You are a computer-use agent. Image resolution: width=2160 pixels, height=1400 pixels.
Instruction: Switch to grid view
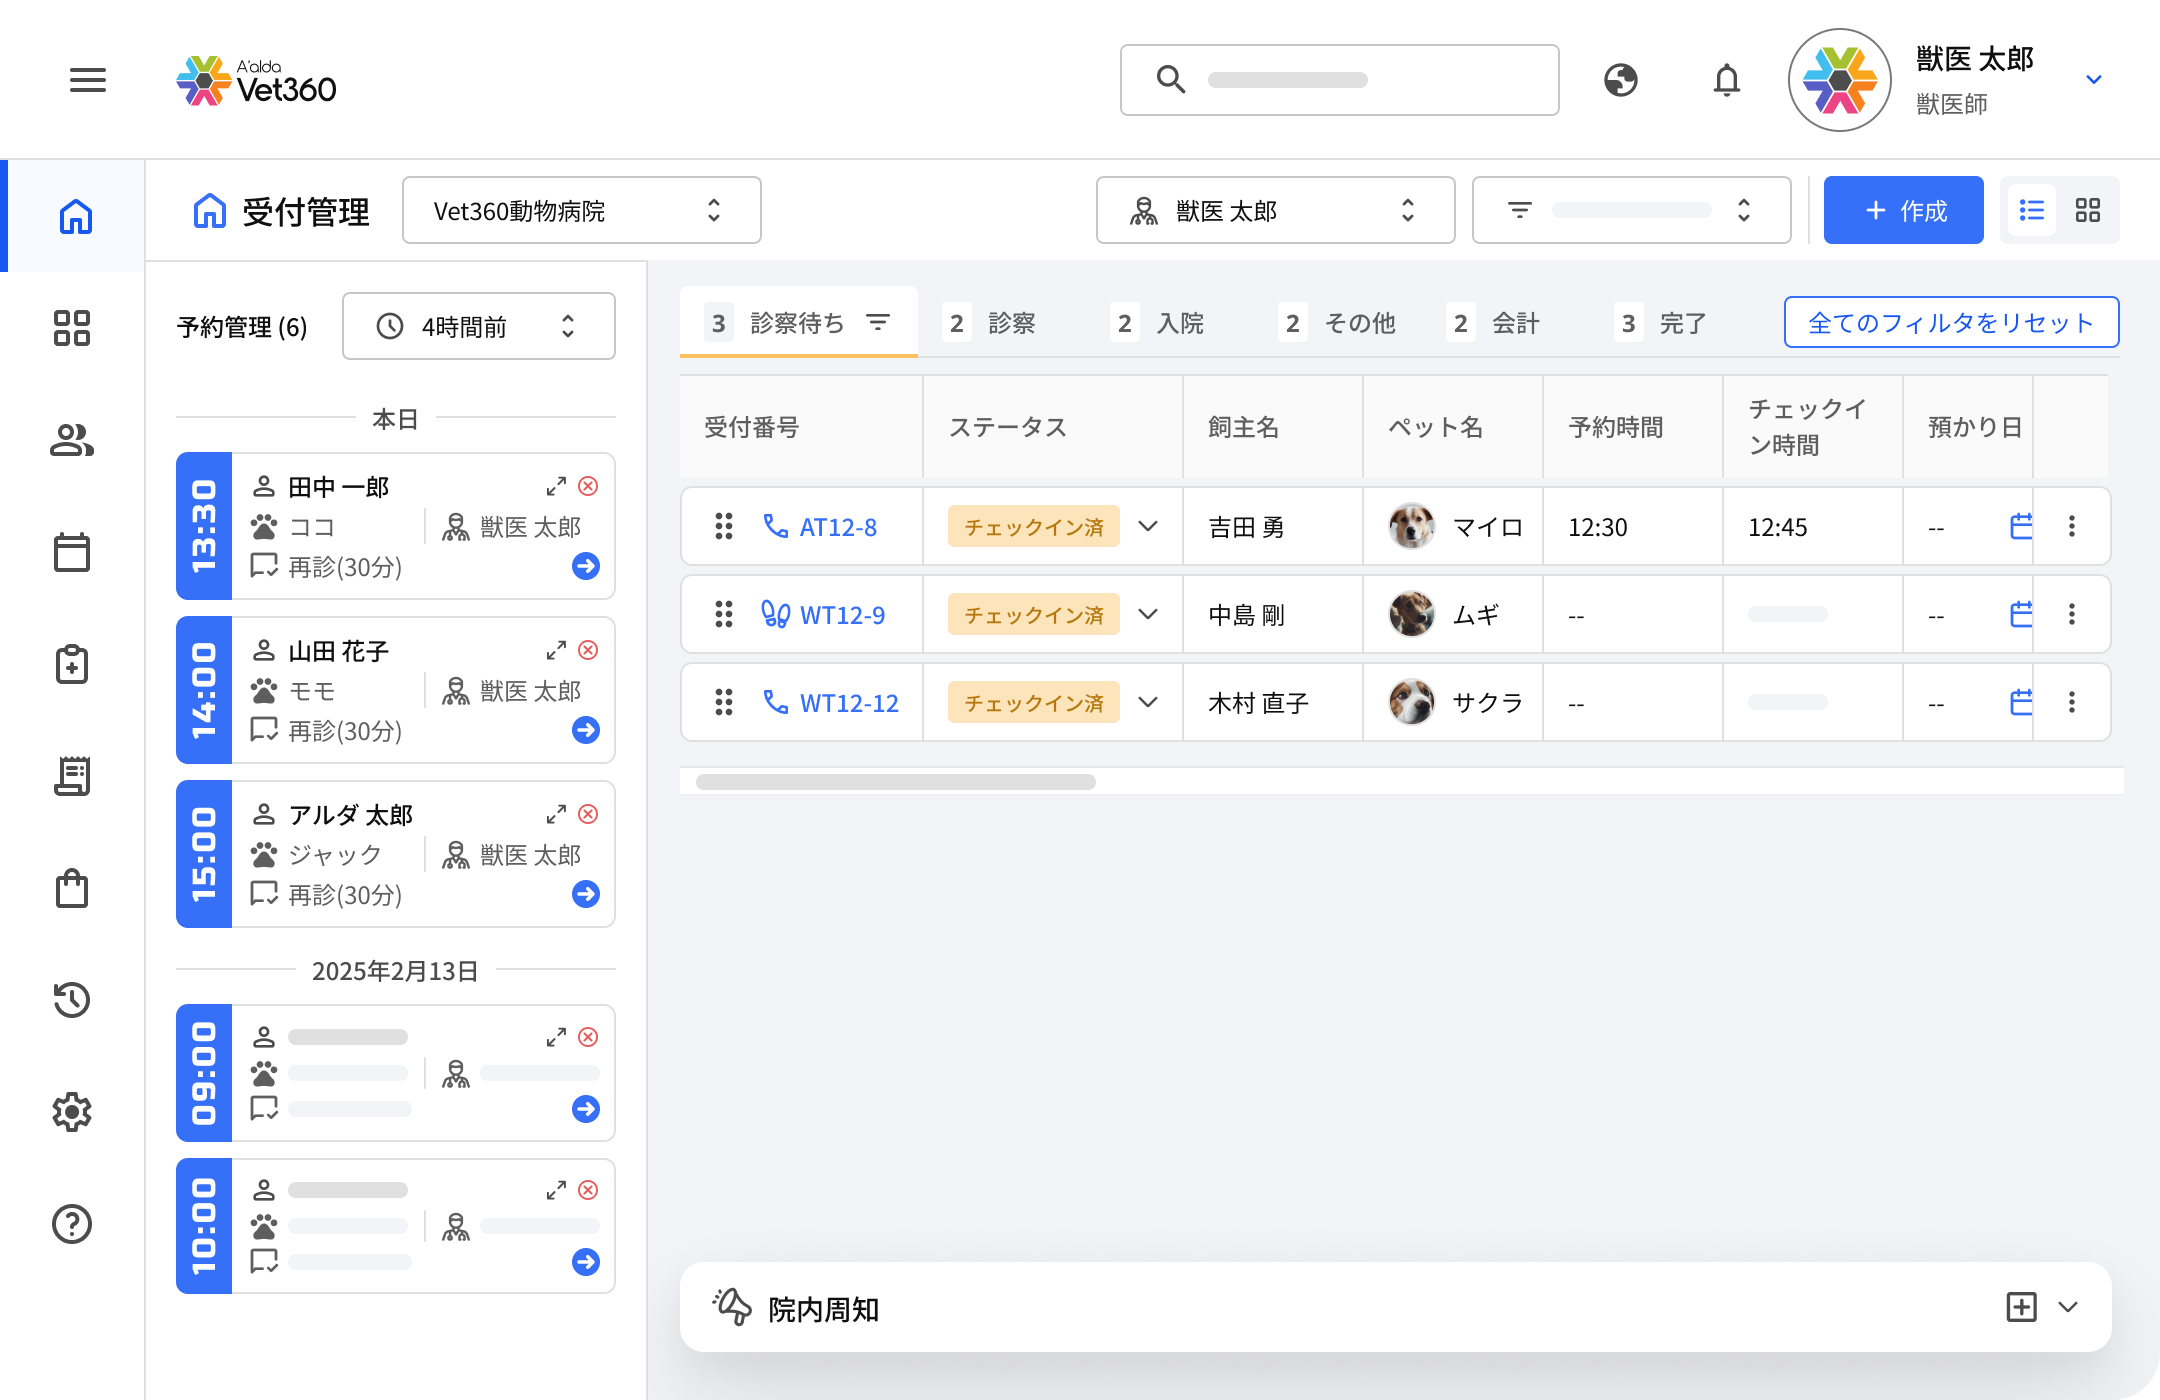pos(2088,210)
